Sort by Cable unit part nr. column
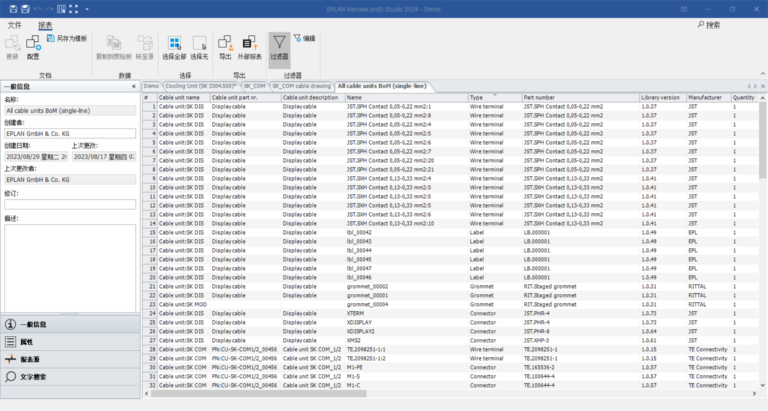The image size is (768, 411). (246, 97)
